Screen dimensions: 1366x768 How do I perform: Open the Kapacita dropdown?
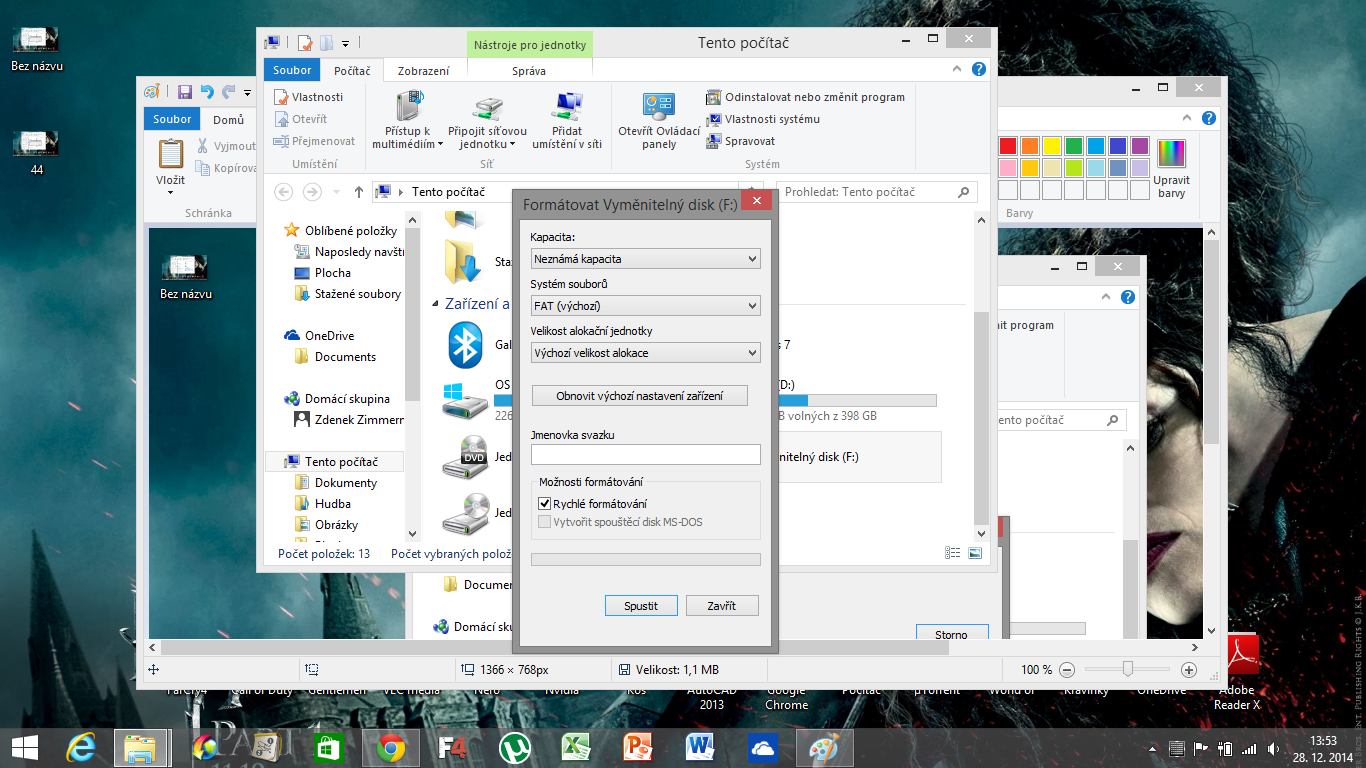645,259
